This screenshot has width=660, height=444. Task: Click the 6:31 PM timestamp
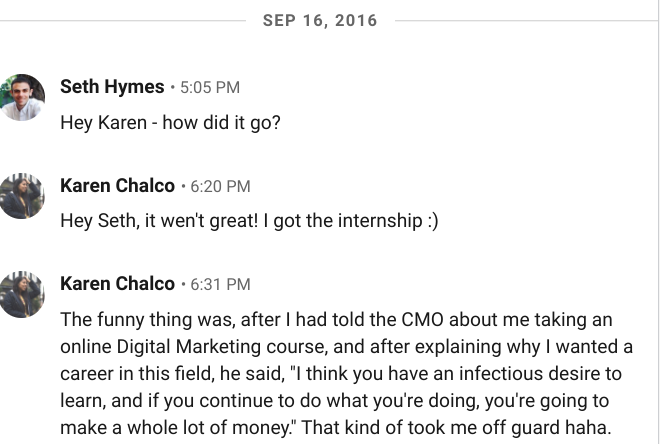(x=220, y=286)
